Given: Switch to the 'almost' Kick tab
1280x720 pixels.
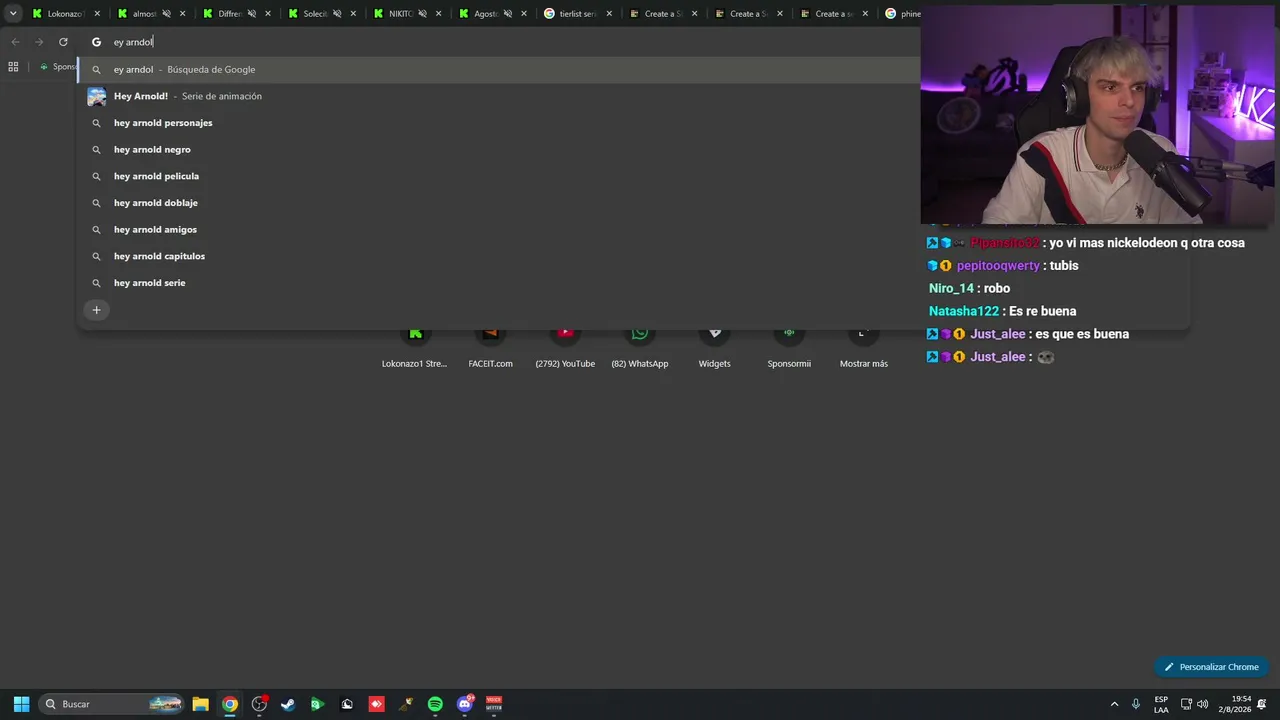Looking at the screenshot, I should click(x=151, y=14).
